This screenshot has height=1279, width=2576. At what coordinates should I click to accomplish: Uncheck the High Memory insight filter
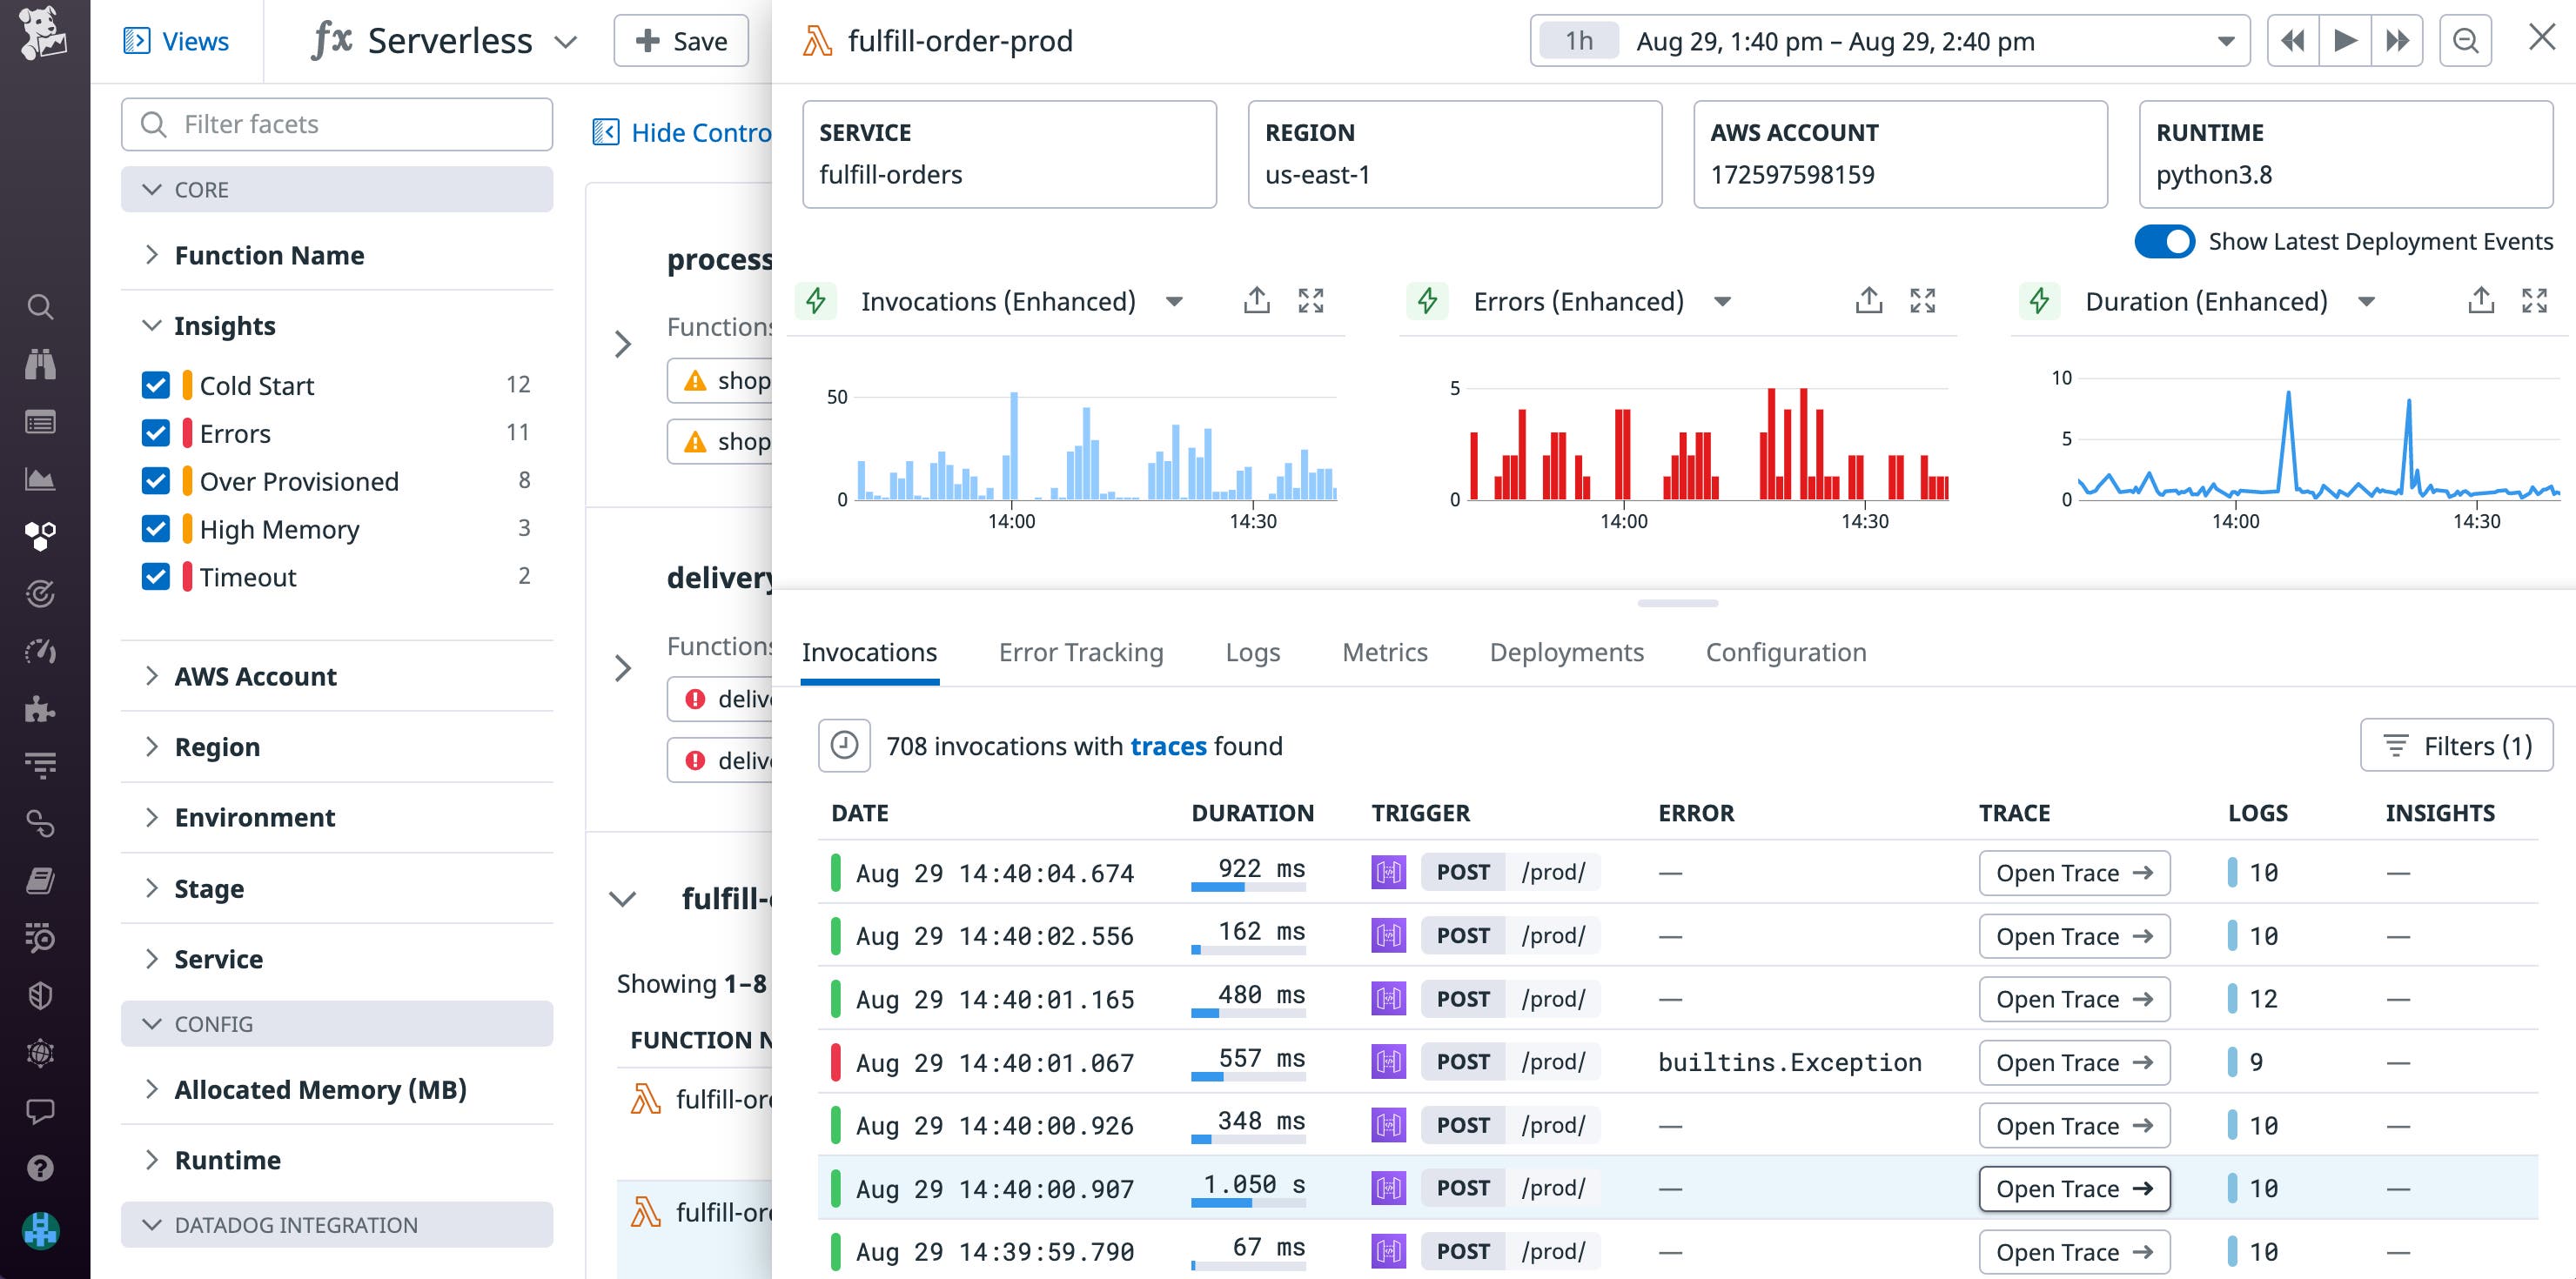[x=156, y=528]
